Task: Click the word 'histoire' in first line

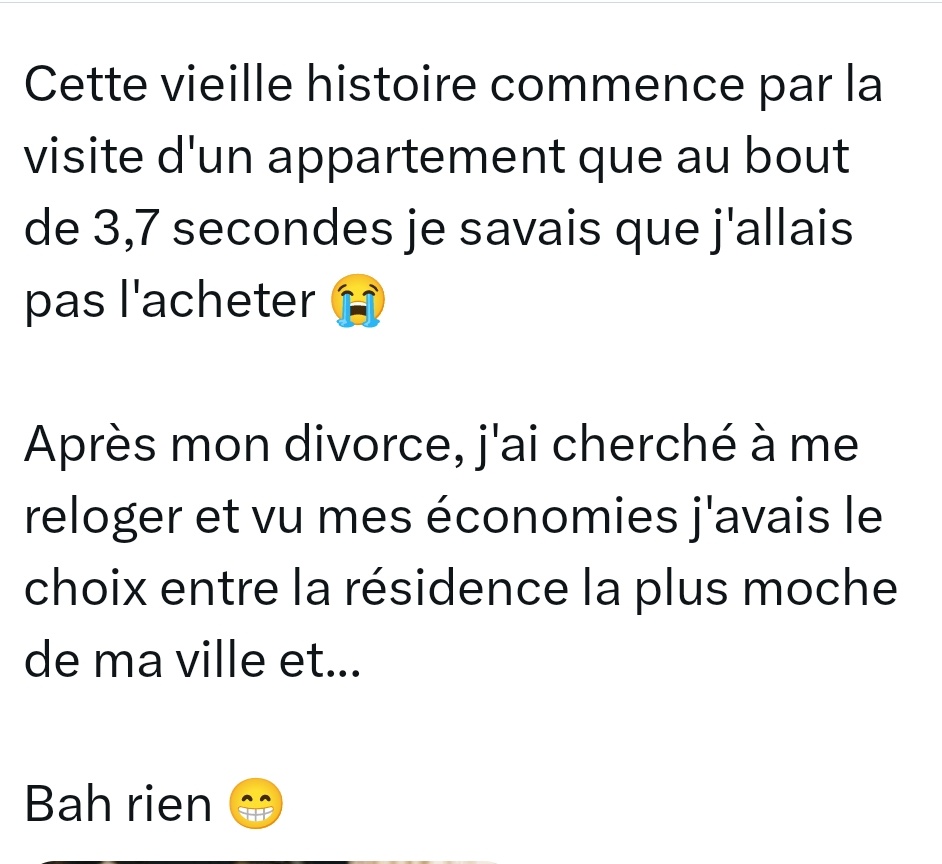Action: [392, 84]
